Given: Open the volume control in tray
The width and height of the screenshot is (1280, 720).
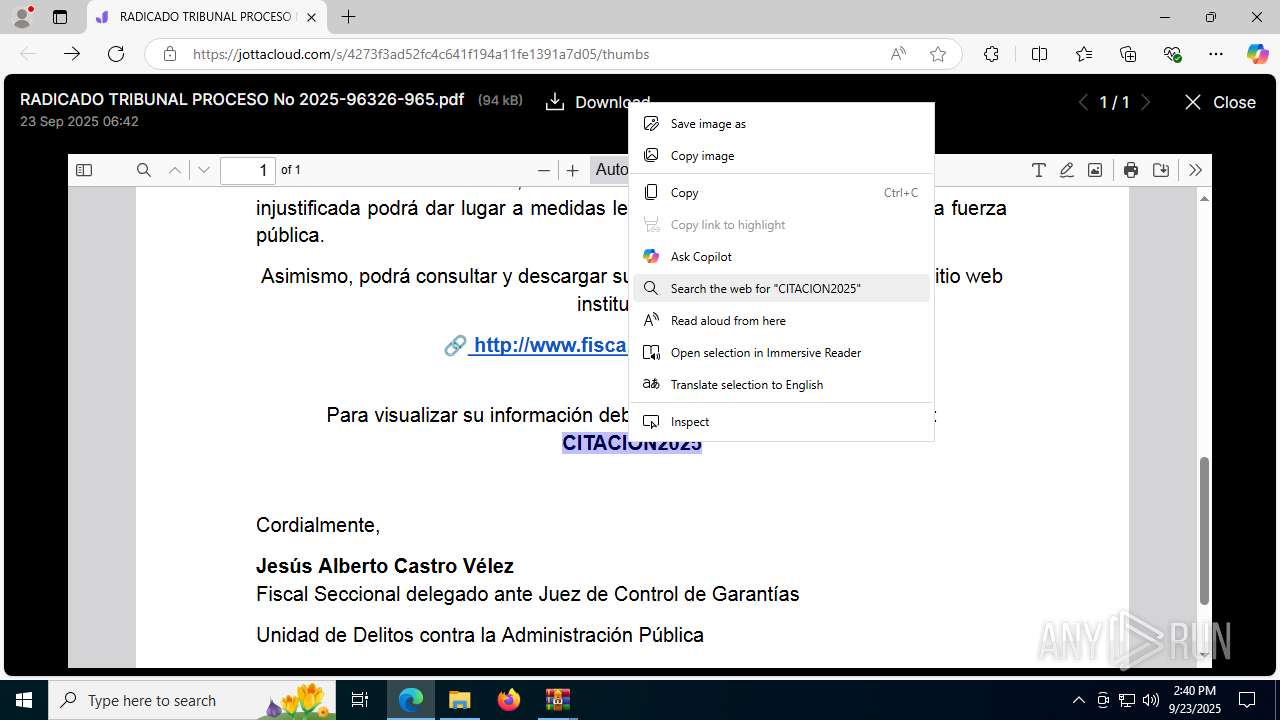Looking at the screenshot, I should [x=1151, y=700].
